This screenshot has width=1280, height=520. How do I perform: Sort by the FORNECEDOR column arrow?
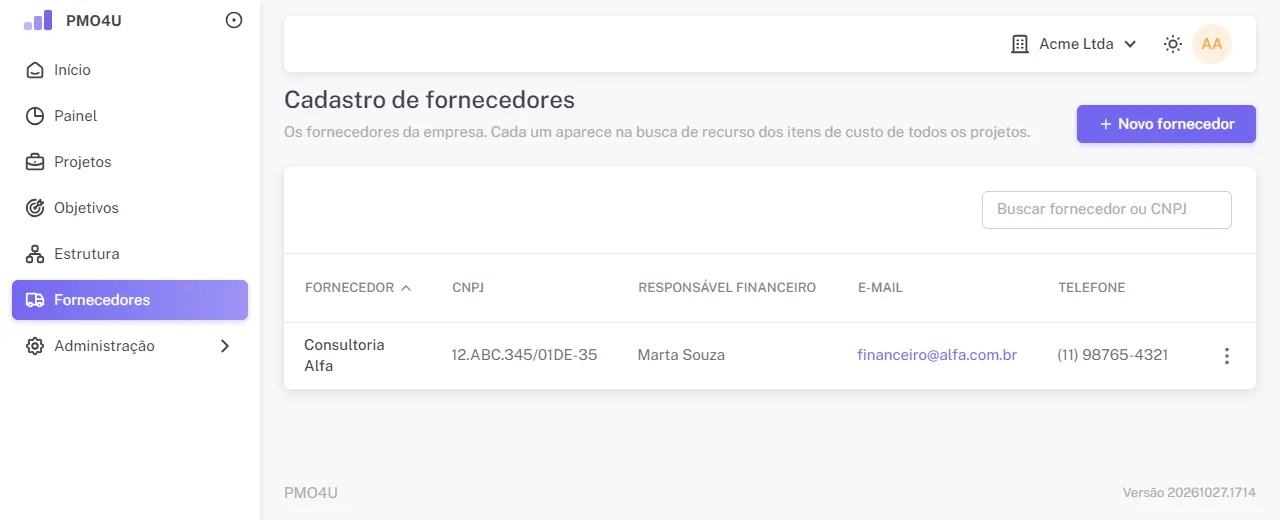tap(406, 288)
